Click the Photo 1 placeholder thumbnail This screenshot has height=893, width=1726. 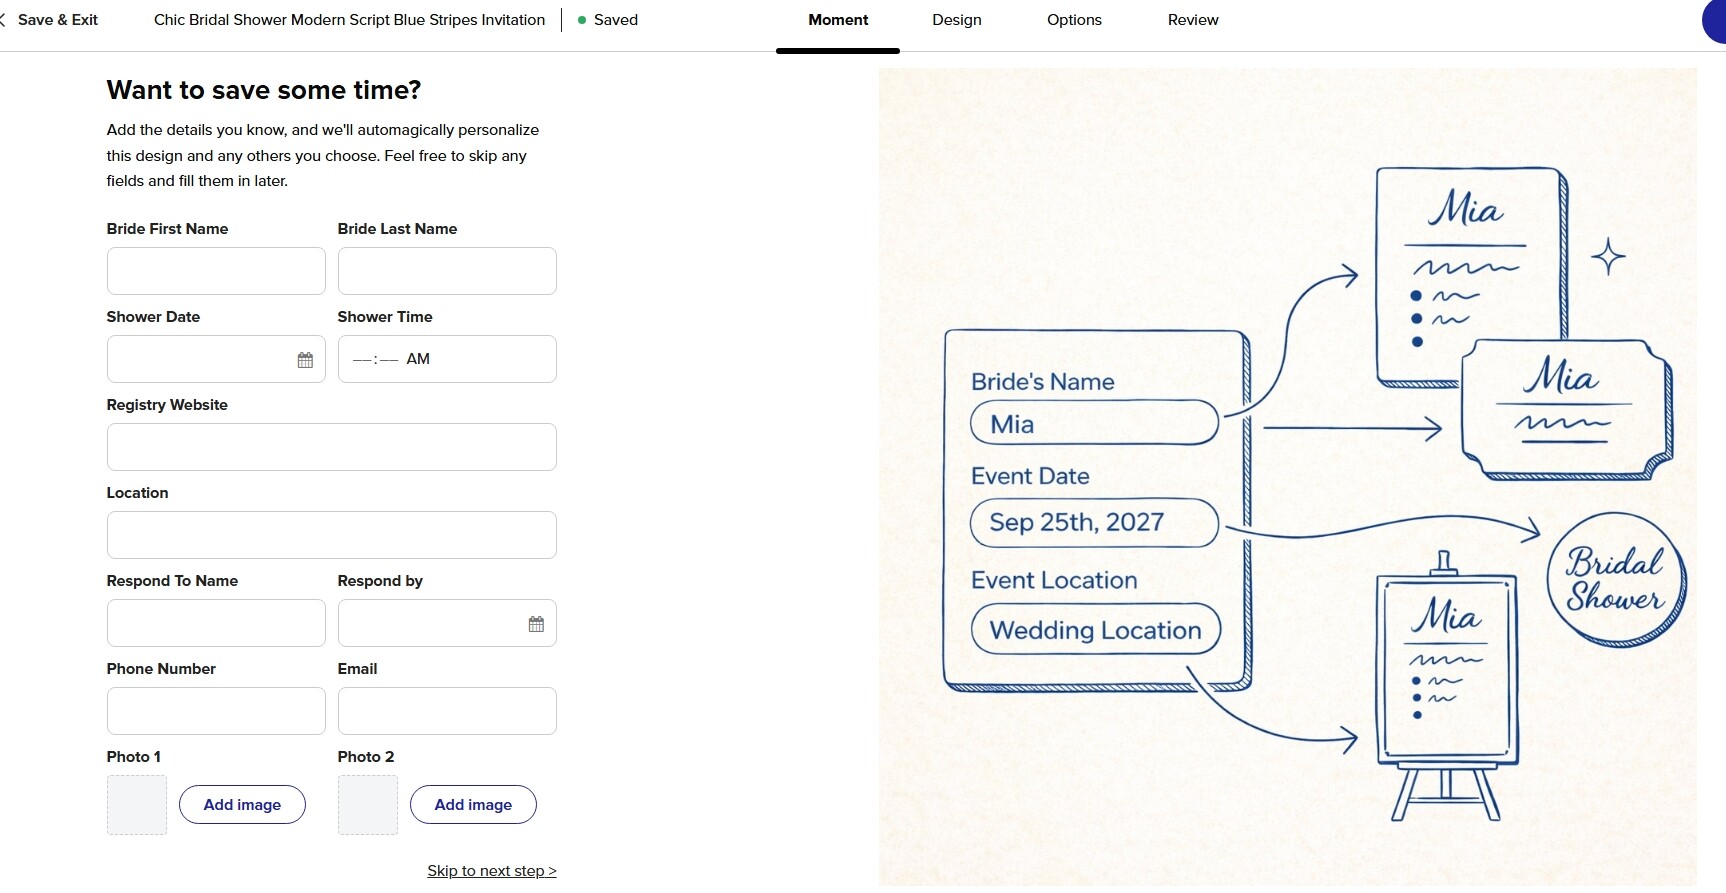137,805
